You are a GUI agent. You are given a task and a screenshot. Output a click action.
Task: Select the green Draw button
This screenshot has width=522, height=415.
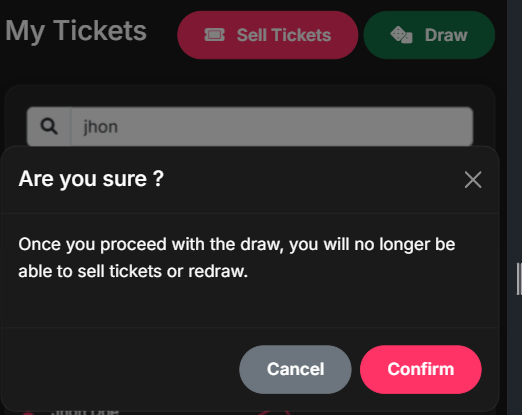429,35
